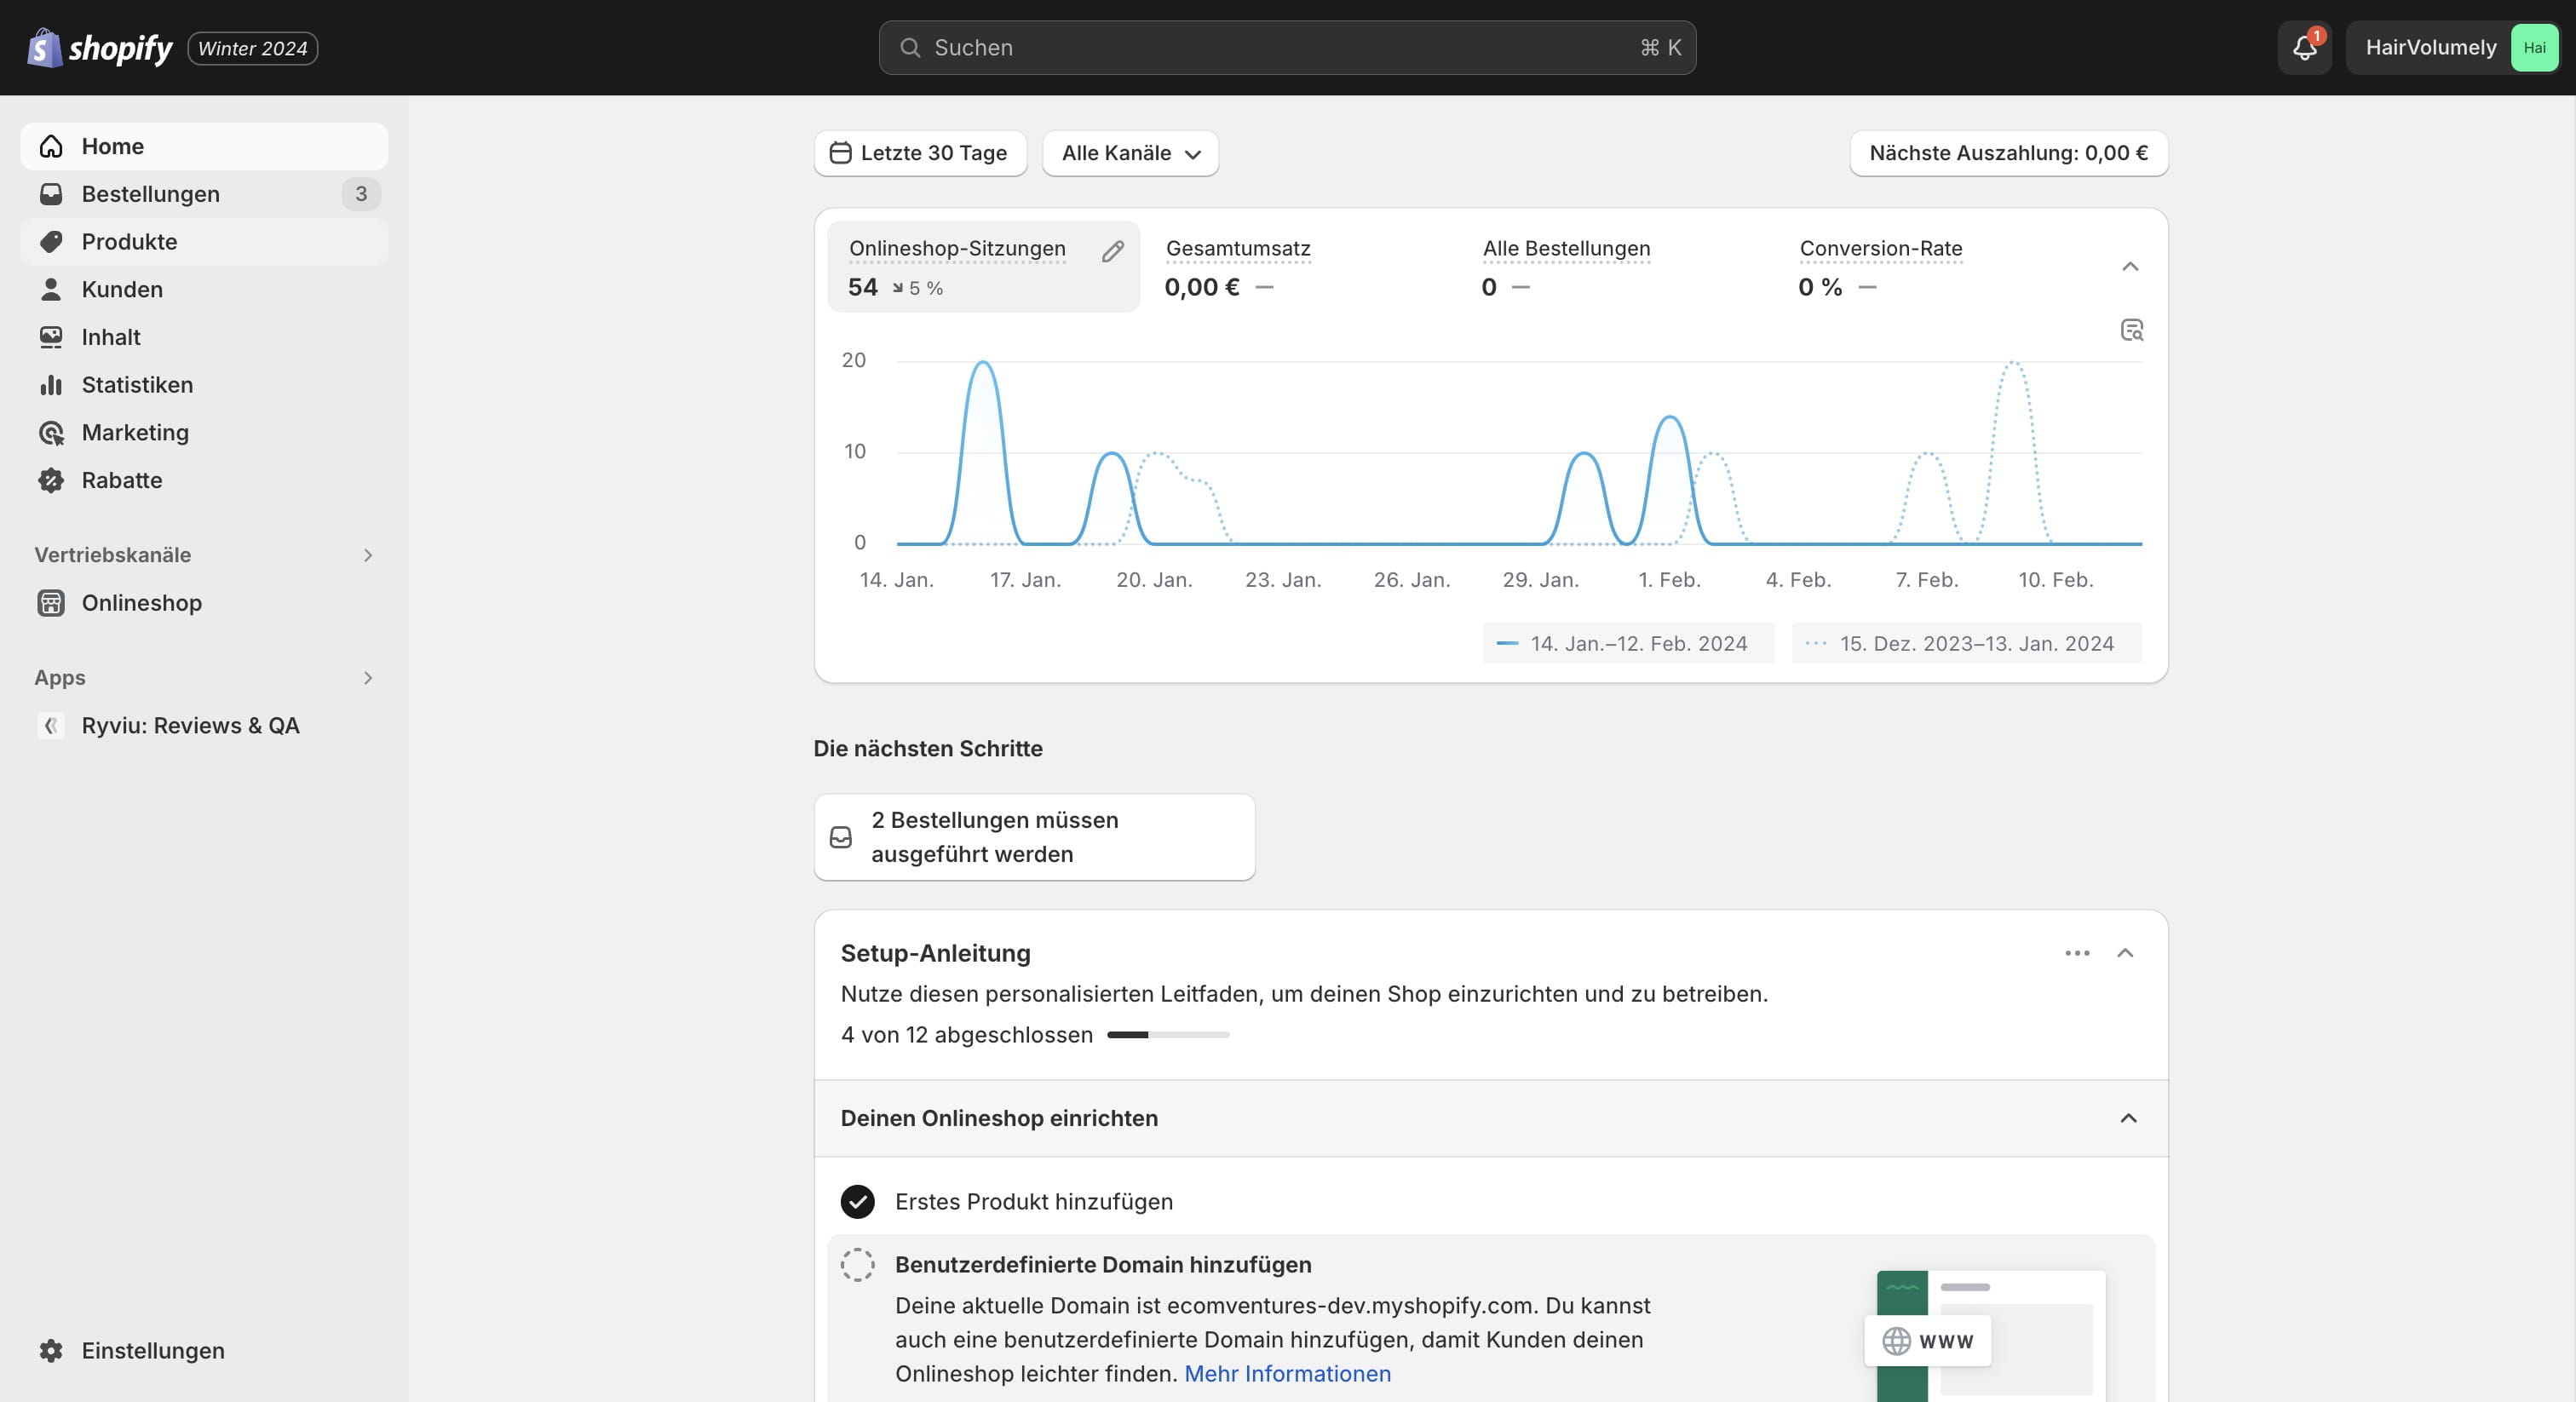Collapse Deinen Onlineshop einrichten section
The image size is (2576, 1402).
2128,1118
